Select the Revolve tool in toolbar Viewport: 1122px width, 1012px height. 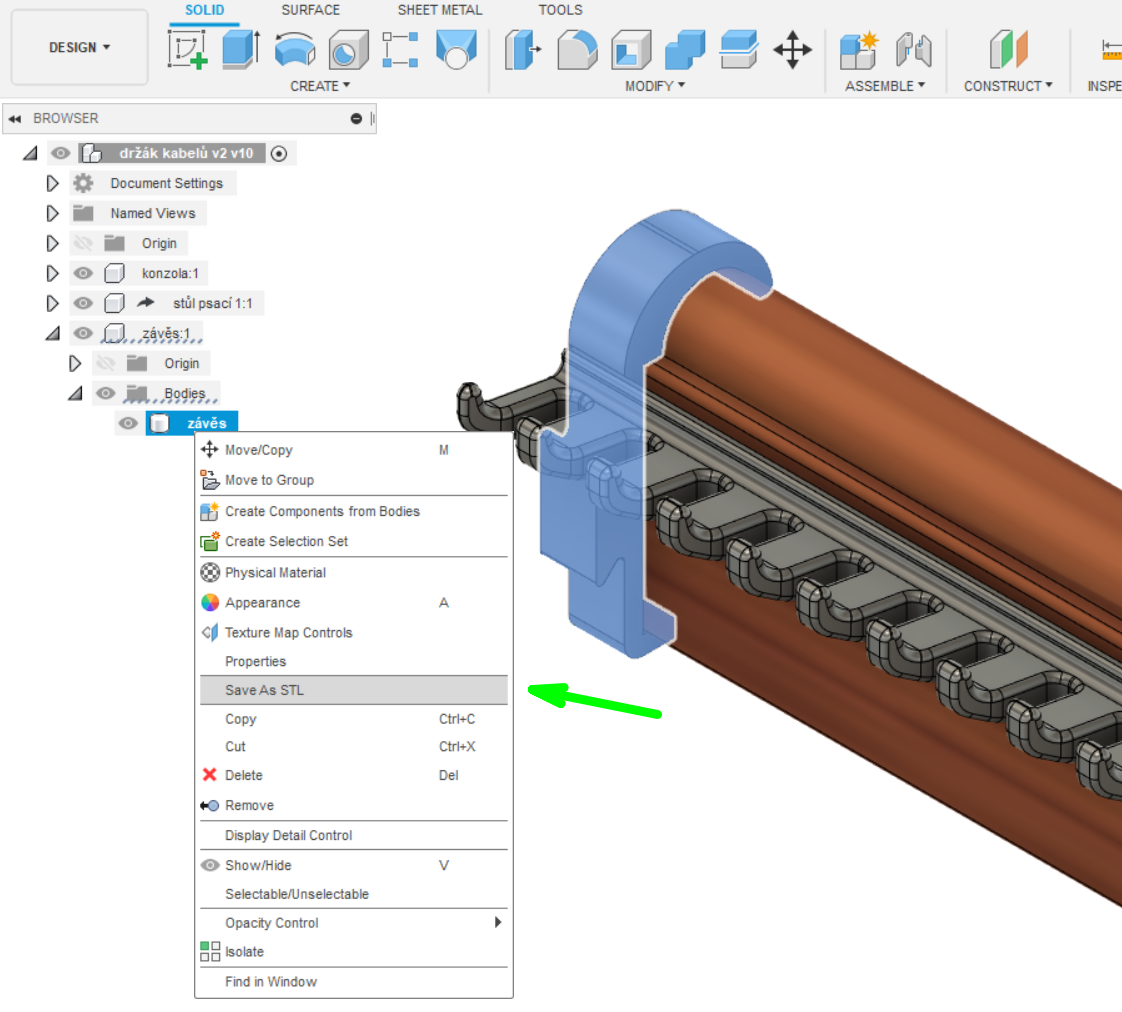point(294,49)
